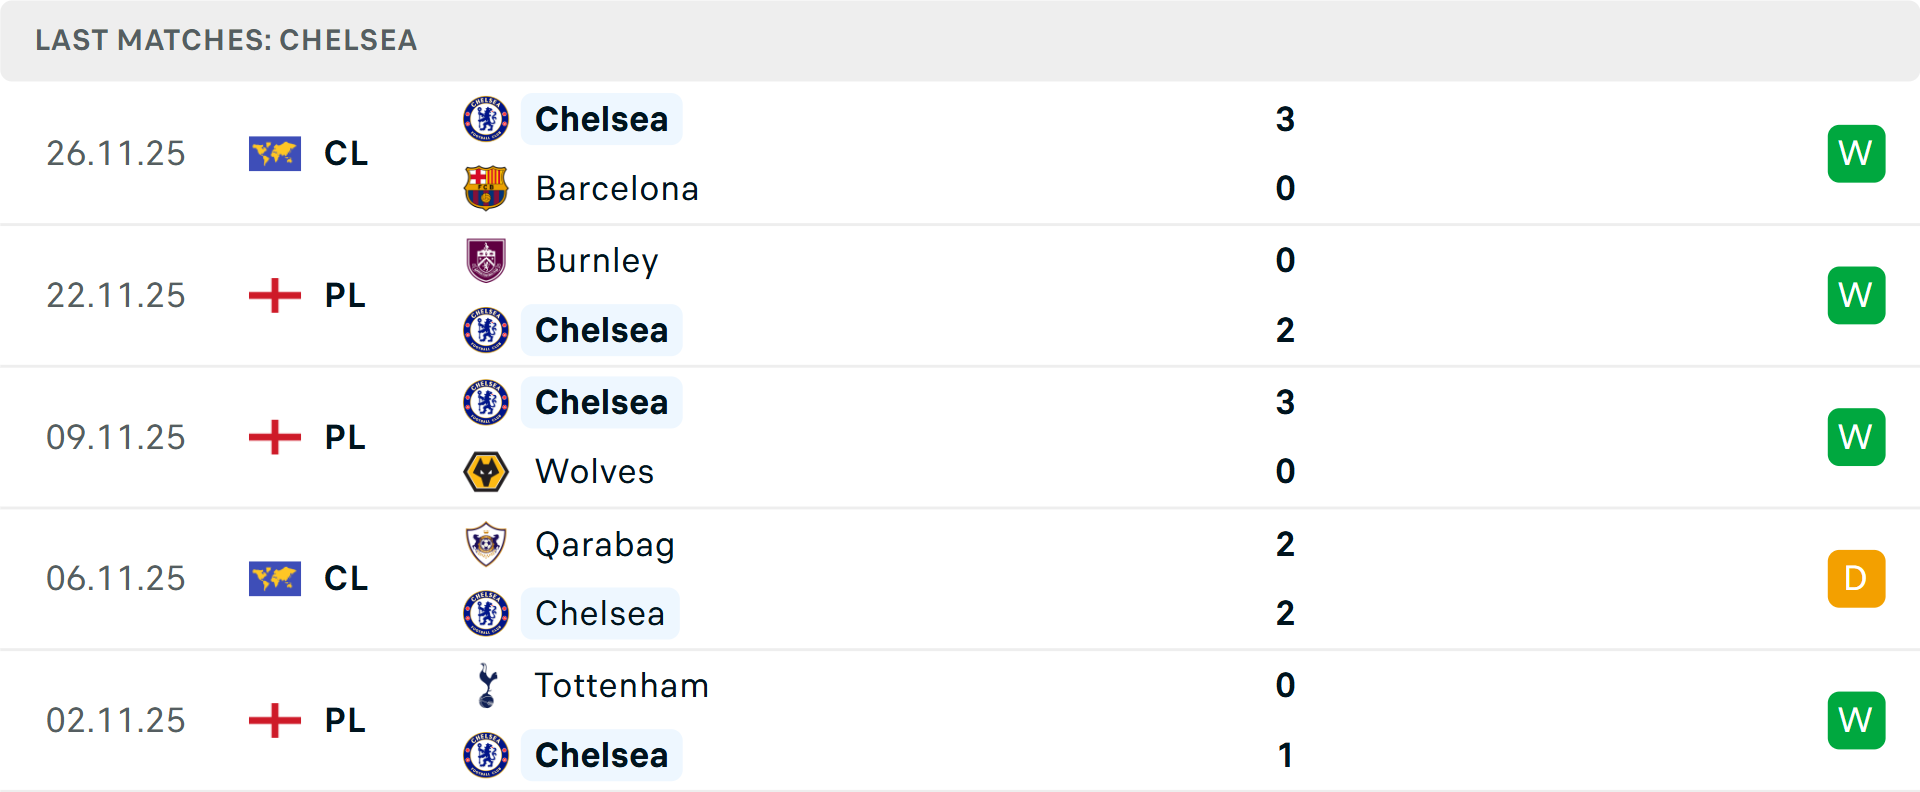Click the Qarabag club crest icon
Viewport: 1920px width, 792px height.
pyautogui.click(x=486, y=544)
